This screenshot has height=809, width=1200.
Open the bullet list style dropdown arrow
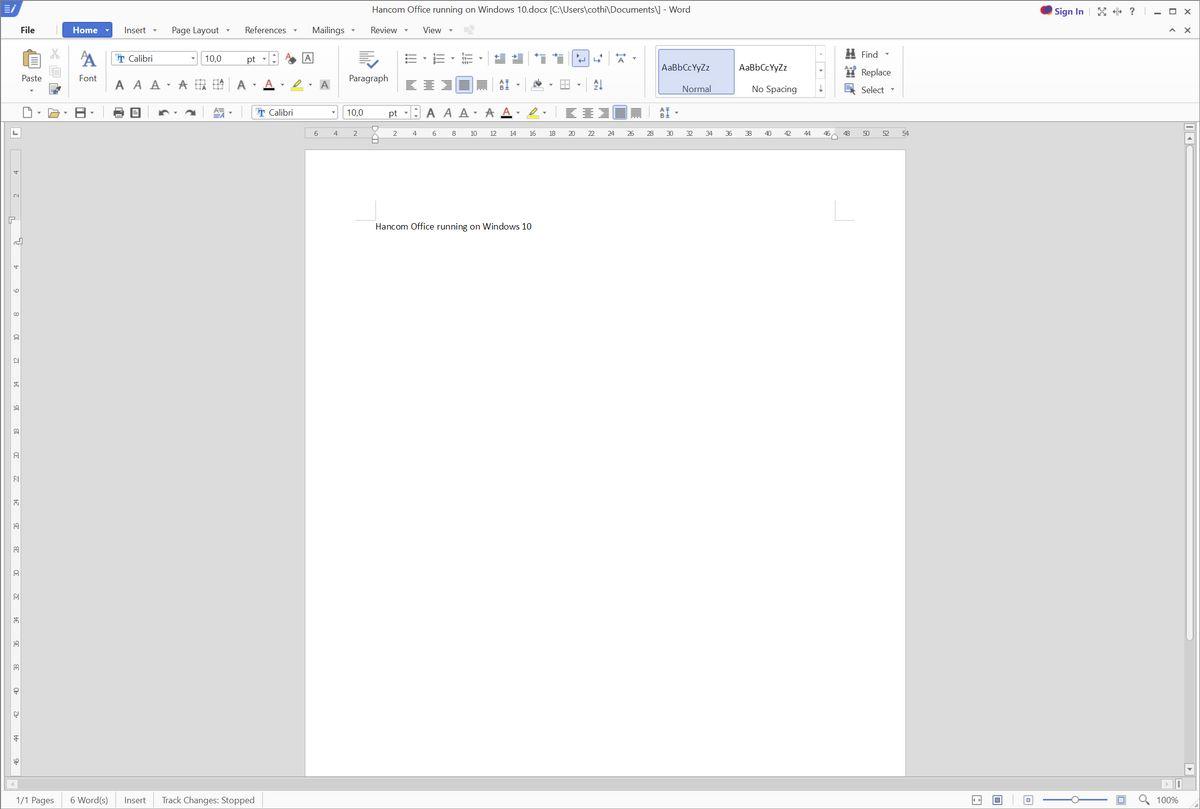424,58
